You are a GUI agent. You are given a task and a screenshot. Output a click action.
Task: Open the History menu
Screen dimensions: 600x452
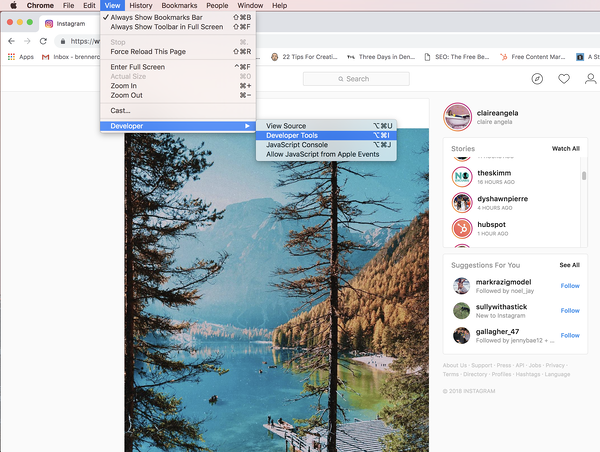[x=141, y=6]
